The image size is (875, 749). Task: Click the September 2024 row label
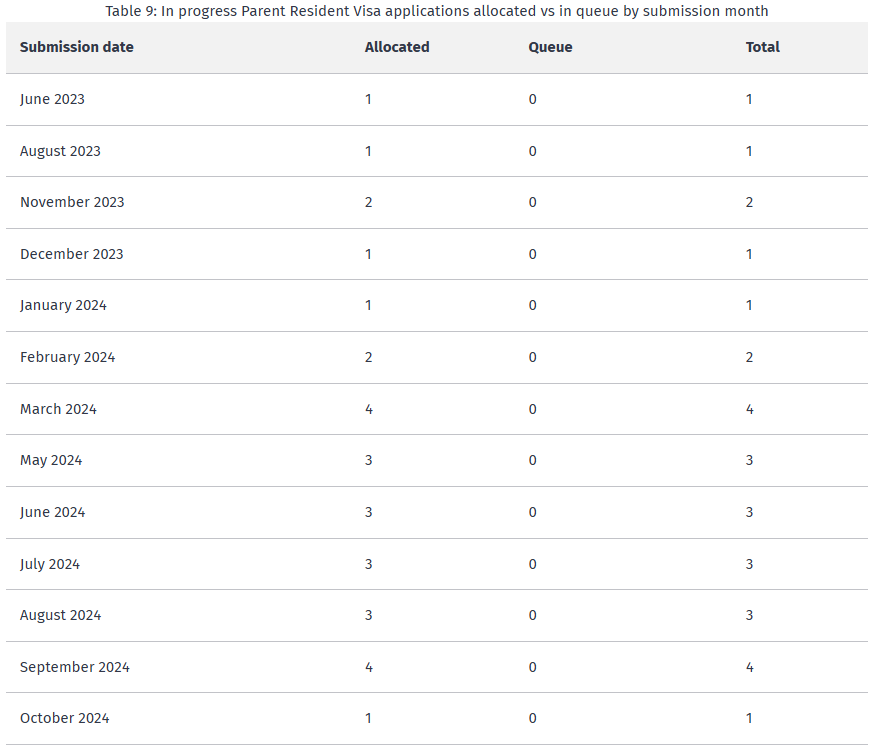[75, 667]
